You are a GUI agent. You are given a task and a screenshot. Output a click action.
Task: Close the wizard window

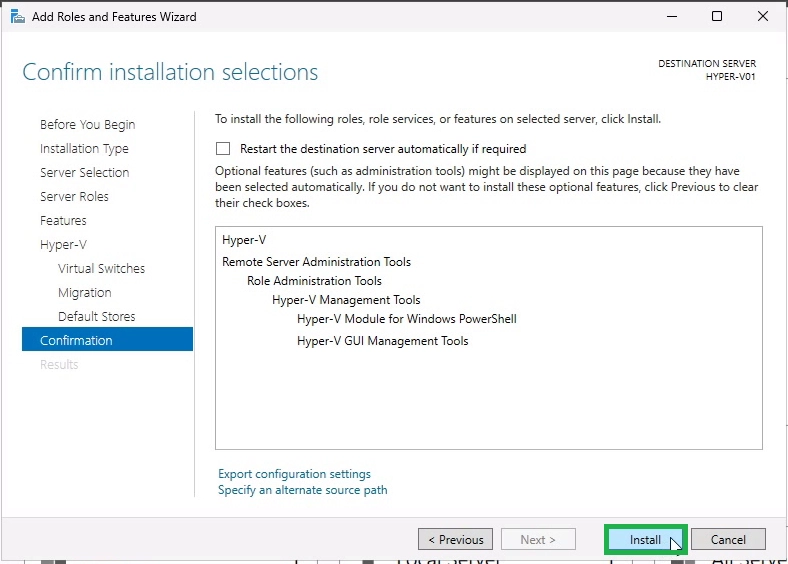pos(763,17)
